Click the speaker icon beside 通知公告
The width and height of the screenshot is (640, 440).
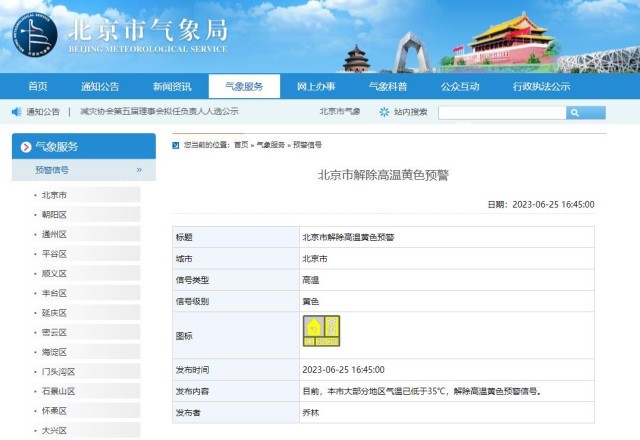[16, 112]
